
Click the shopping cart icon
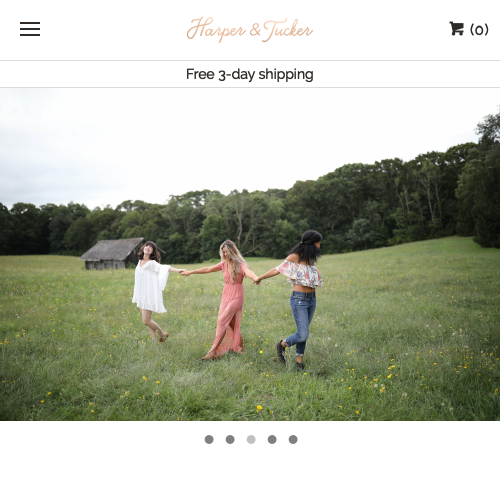[x=456, y=29]
